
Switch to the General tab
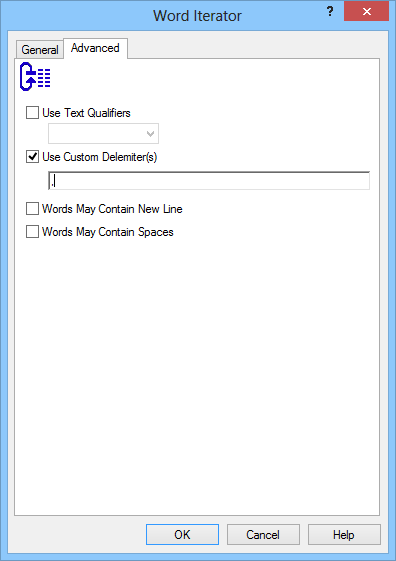click(x=40, y=49)
